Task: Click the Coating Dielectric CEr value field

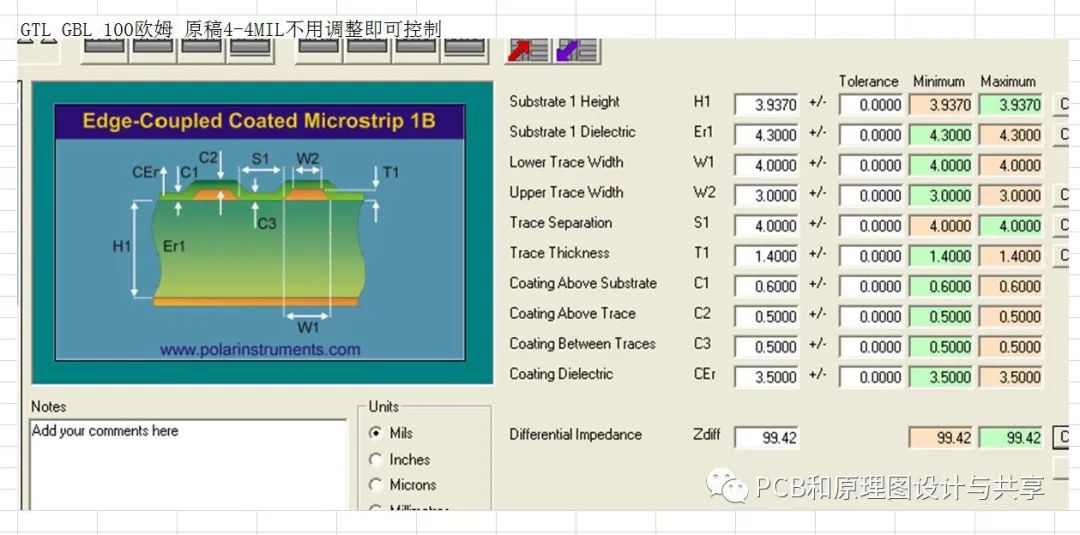Action: point(766,377)
